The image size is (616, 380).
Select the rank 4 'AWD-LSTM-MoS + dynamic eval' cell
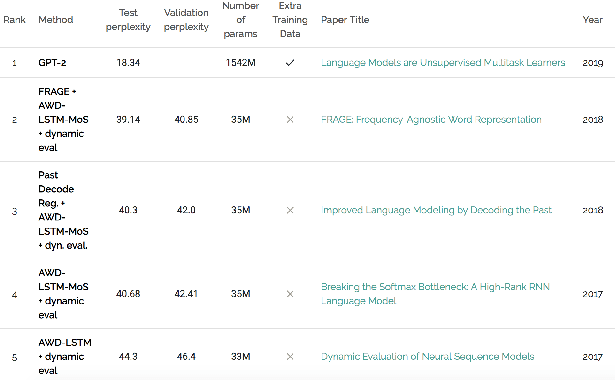[63, 294]
